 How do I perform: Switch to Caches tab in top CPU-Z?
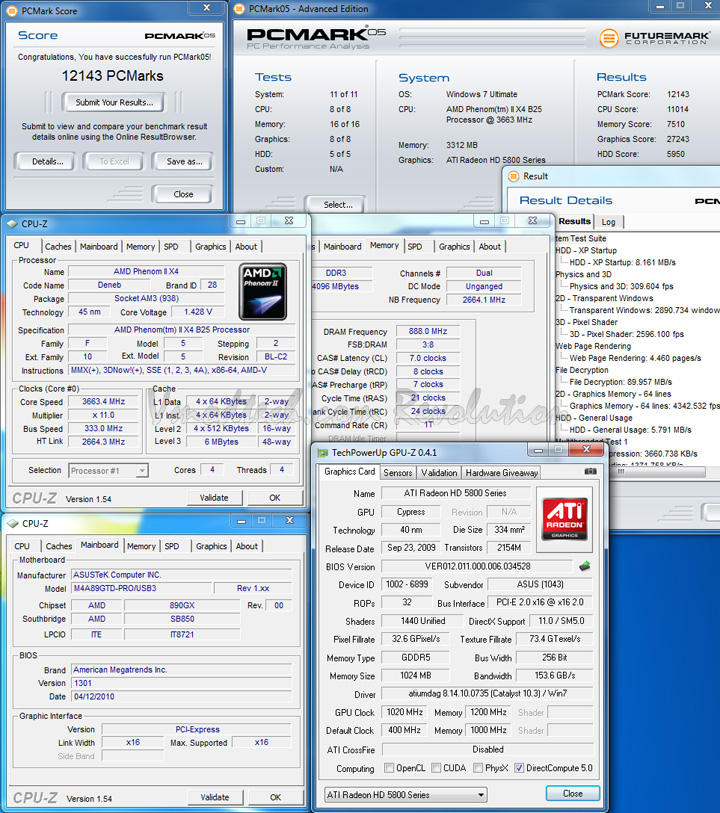(x=58, y=247)
